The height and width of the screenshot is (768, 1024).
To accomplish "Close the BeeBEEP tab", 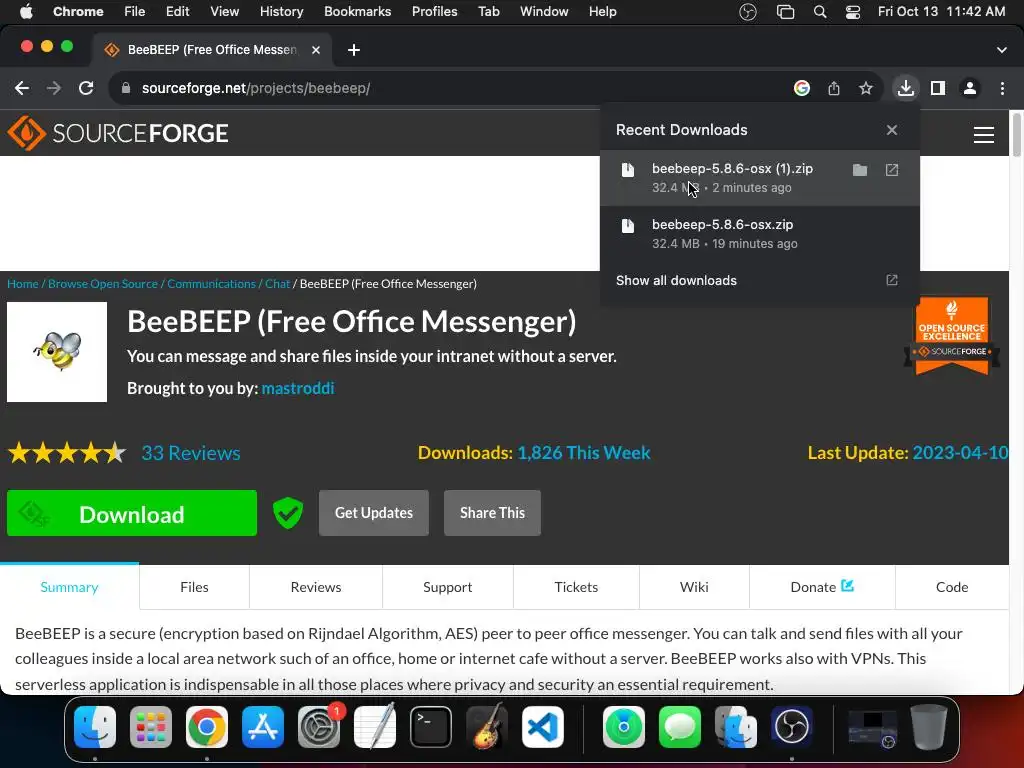I will 316,50.
